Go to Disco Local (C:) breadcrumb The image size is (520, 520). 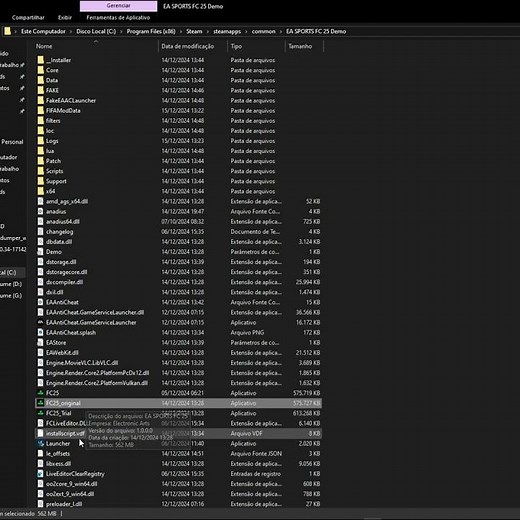(x=96, y=31)
